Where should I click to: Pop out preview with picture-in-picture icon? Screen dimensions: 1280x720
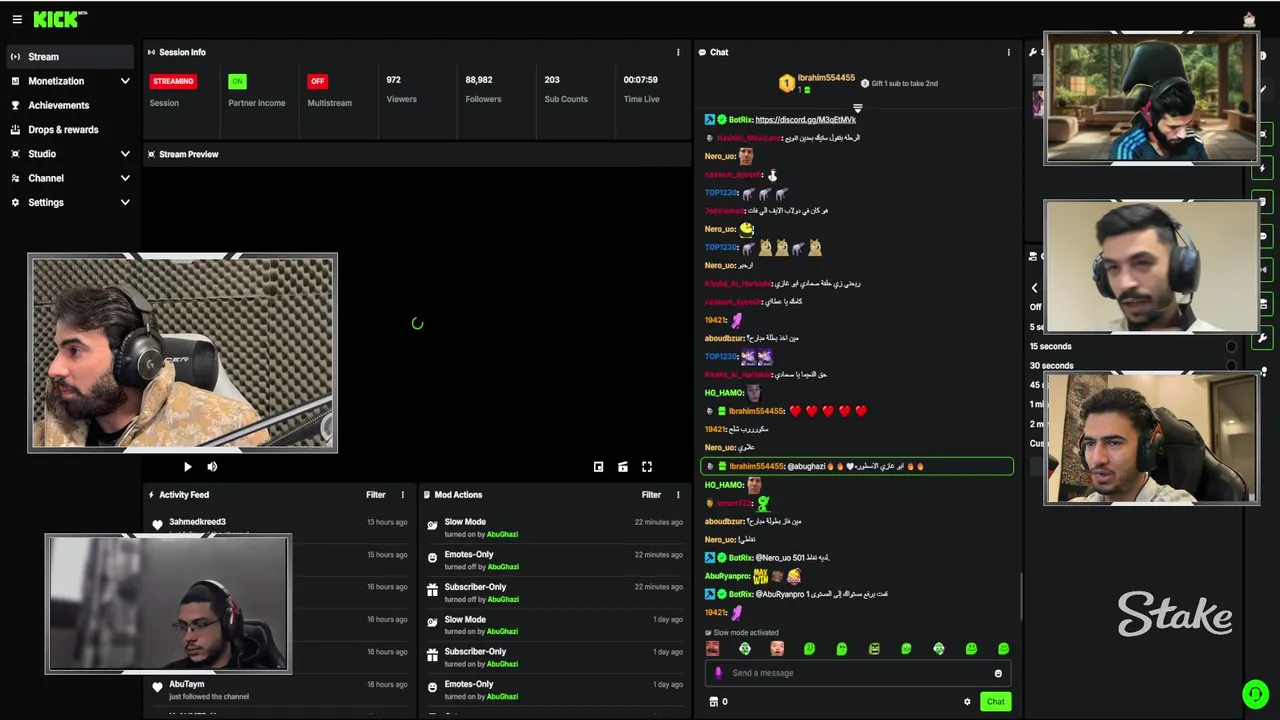(598, 467)
